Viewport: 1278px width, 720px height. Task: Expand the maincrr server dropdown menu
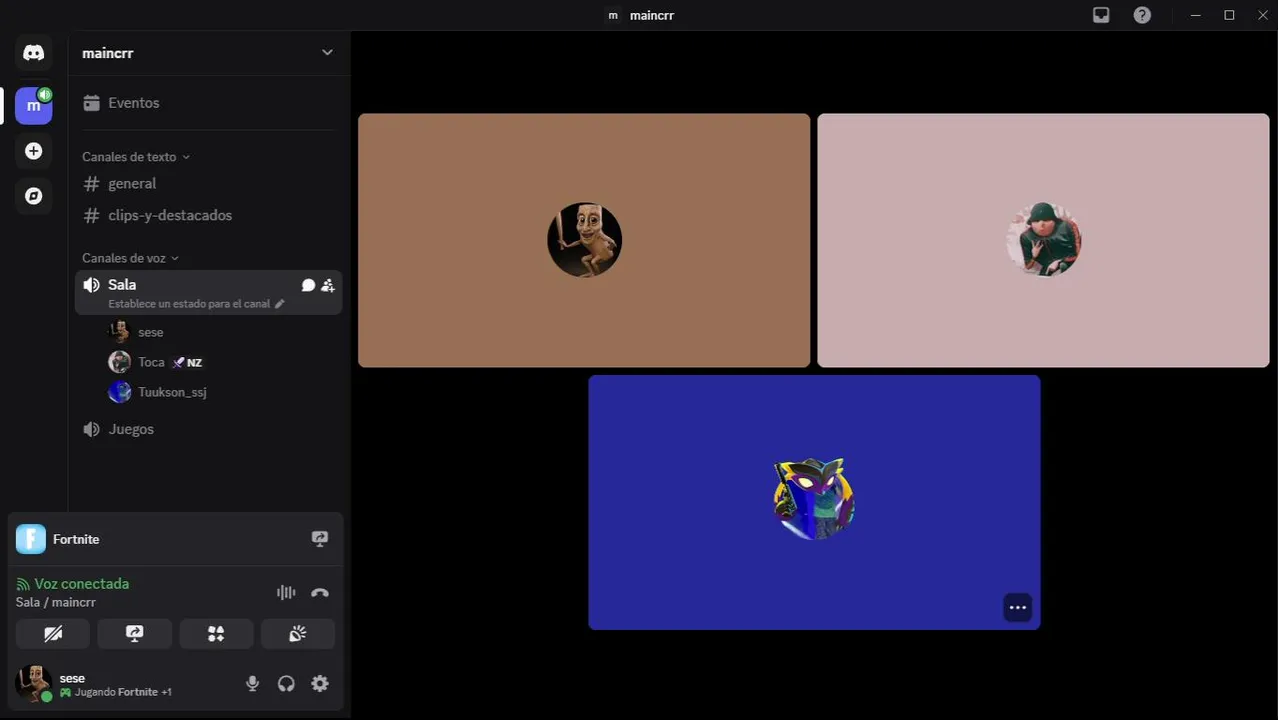[327, 53]
